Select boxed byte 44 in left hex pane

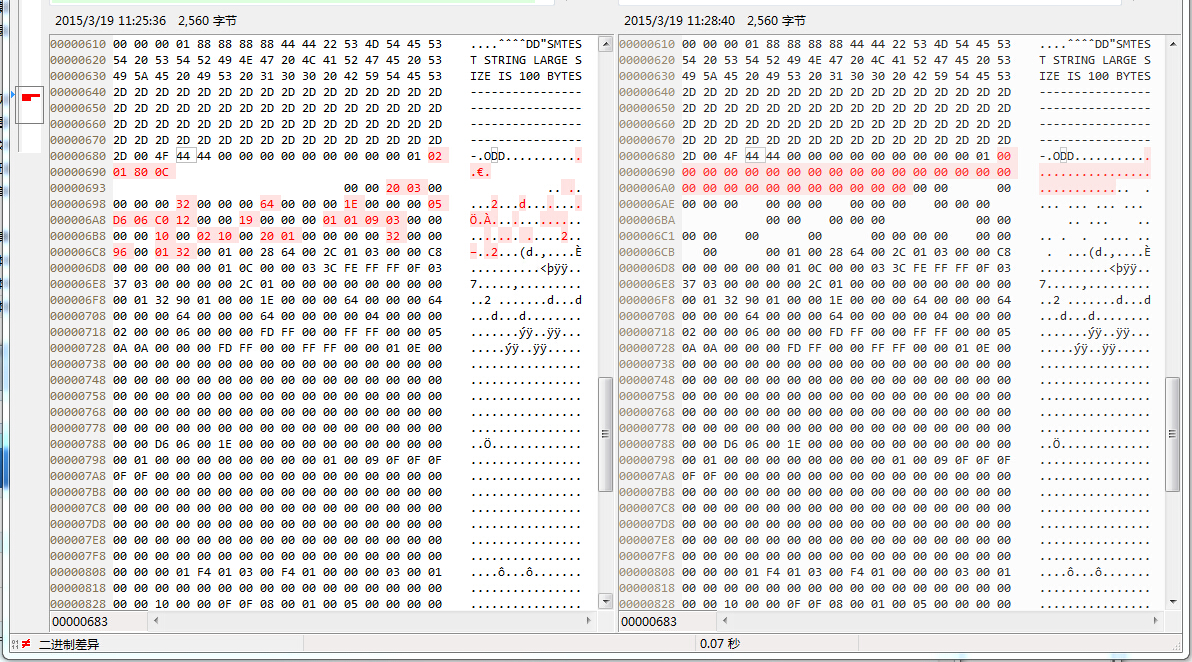pyautogui.click(x=184, y=156)
